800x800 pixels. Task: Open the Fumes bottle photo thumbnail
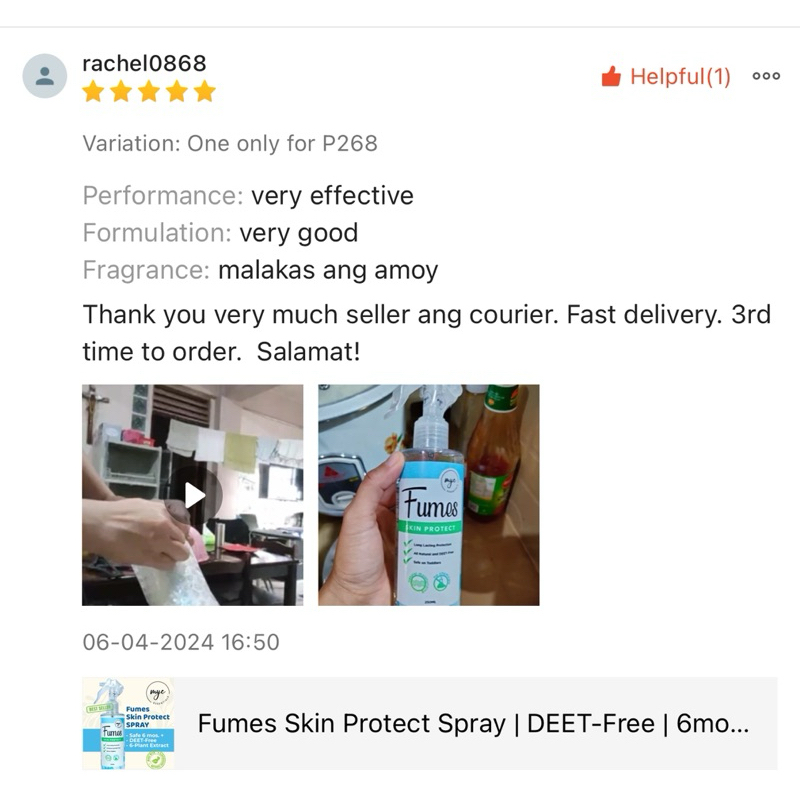[429, 495]
